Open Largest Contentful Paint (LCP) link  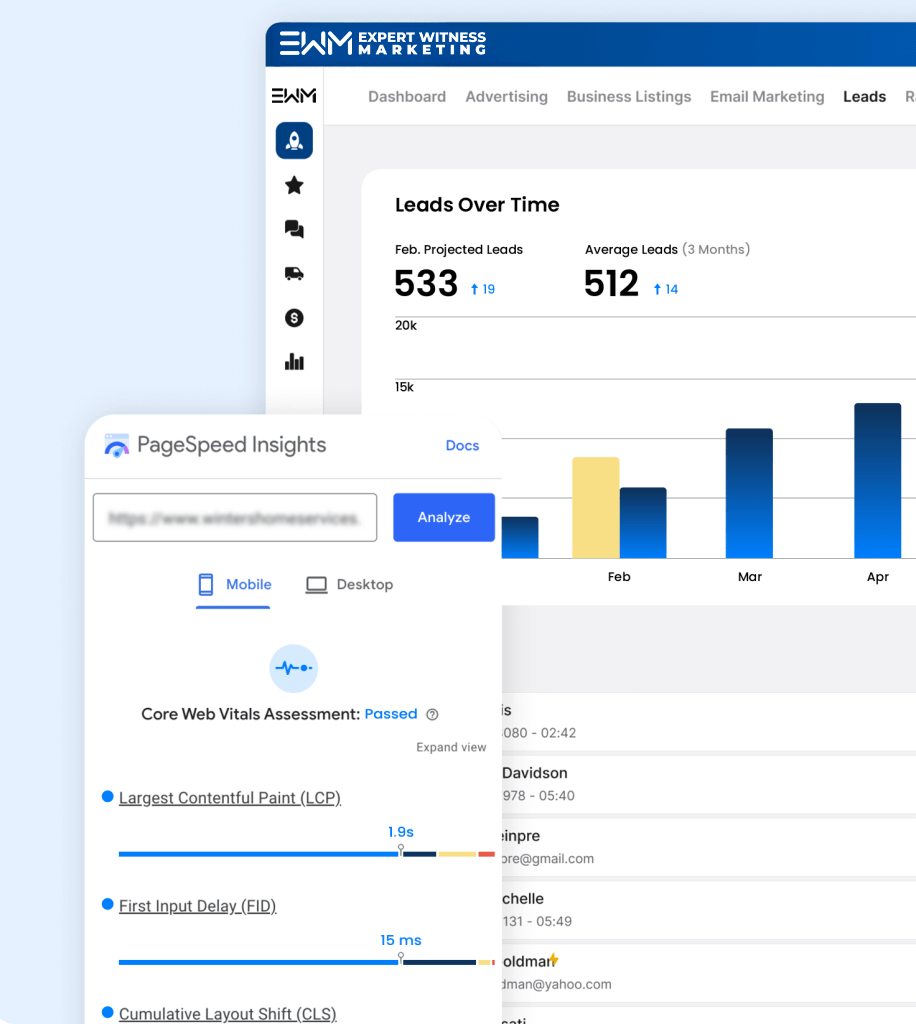click(x=229, y=798)
